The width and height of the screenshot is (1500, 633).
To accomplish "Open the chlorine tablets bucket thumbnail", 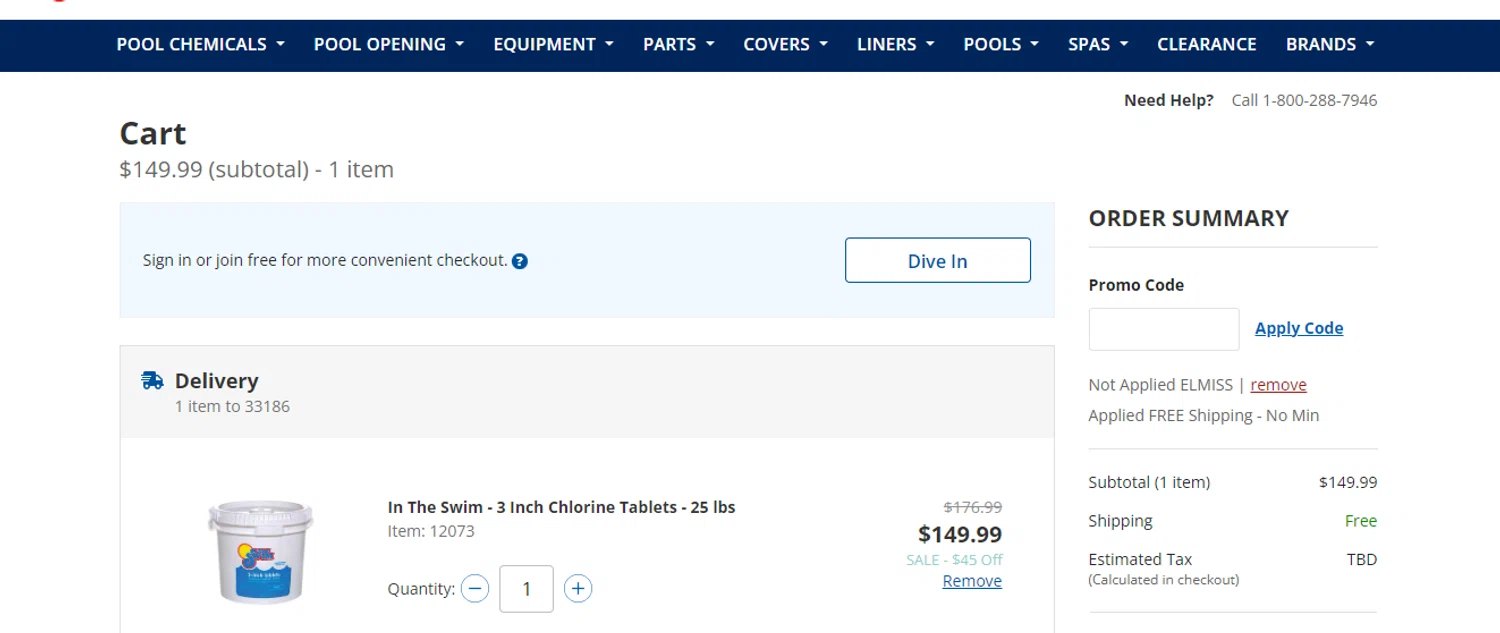I will click(260, 551).
